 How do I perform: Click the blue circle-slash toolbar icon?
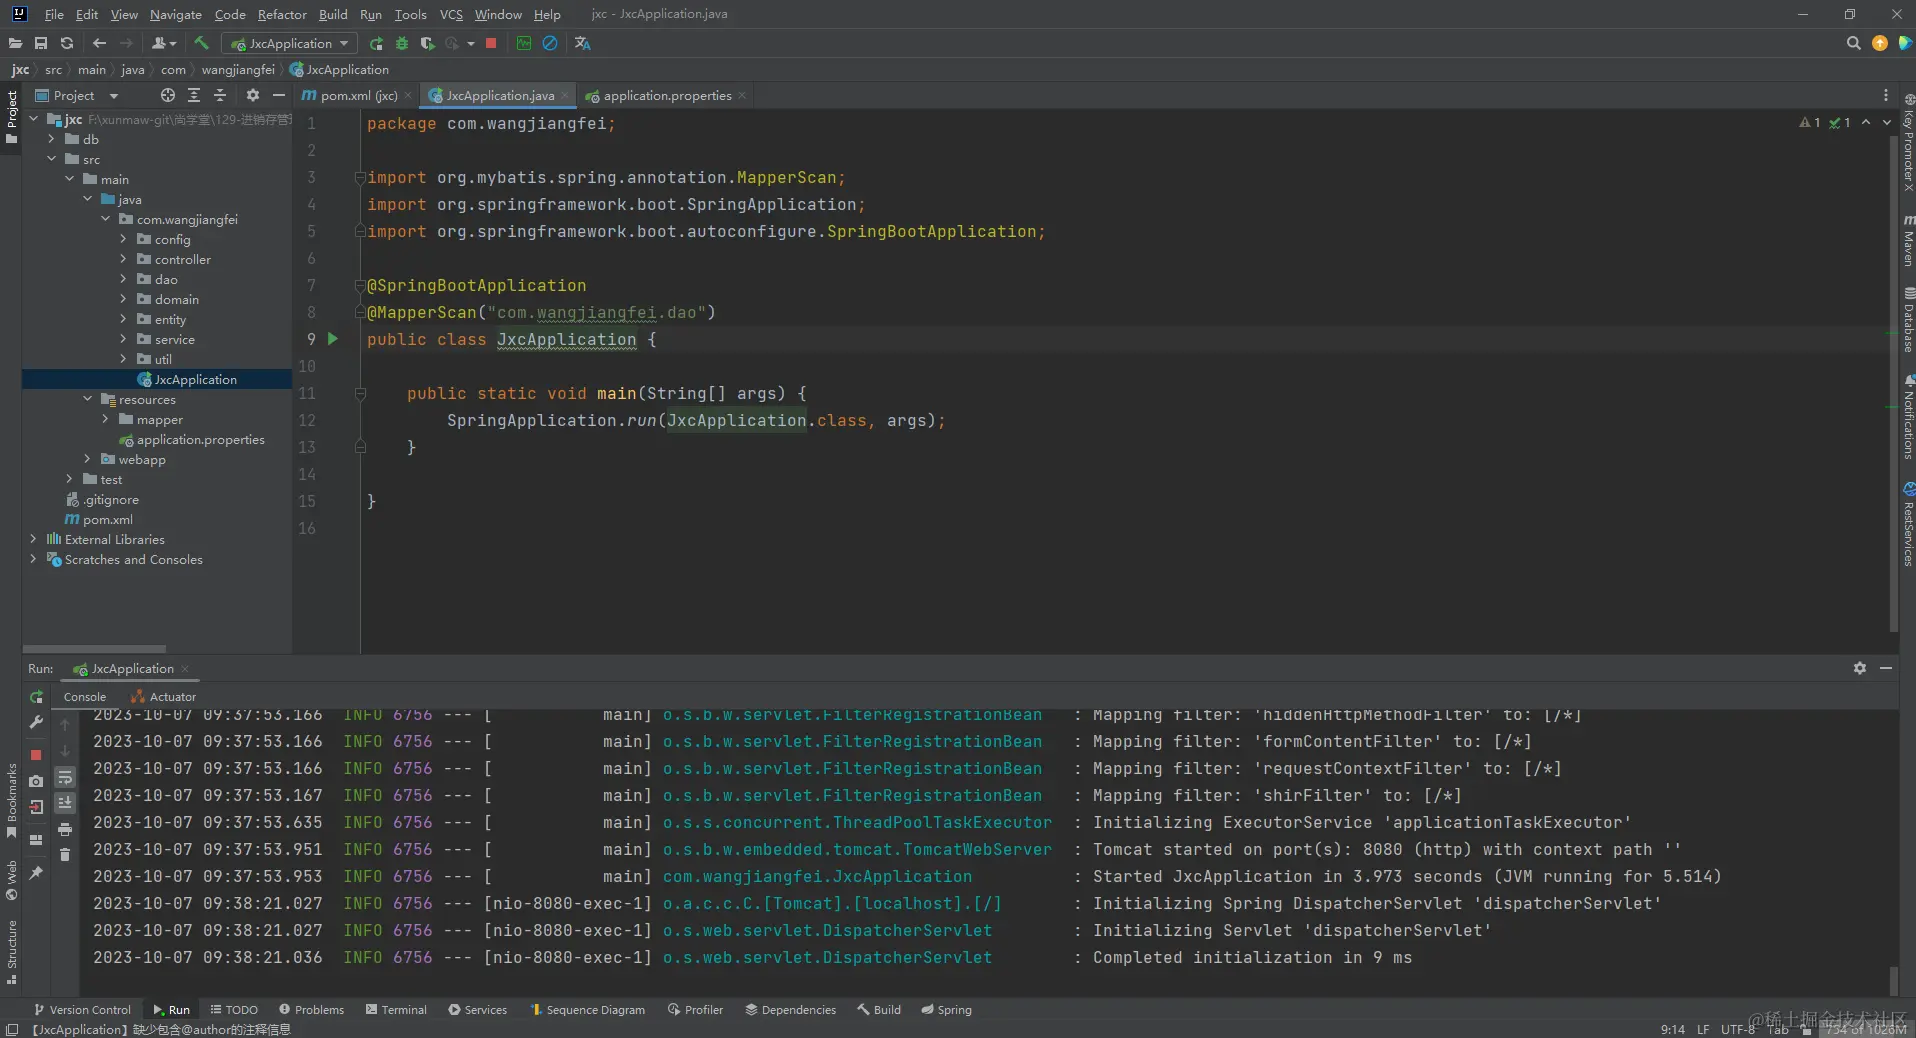pyautogui.click(x=550, y=43)
